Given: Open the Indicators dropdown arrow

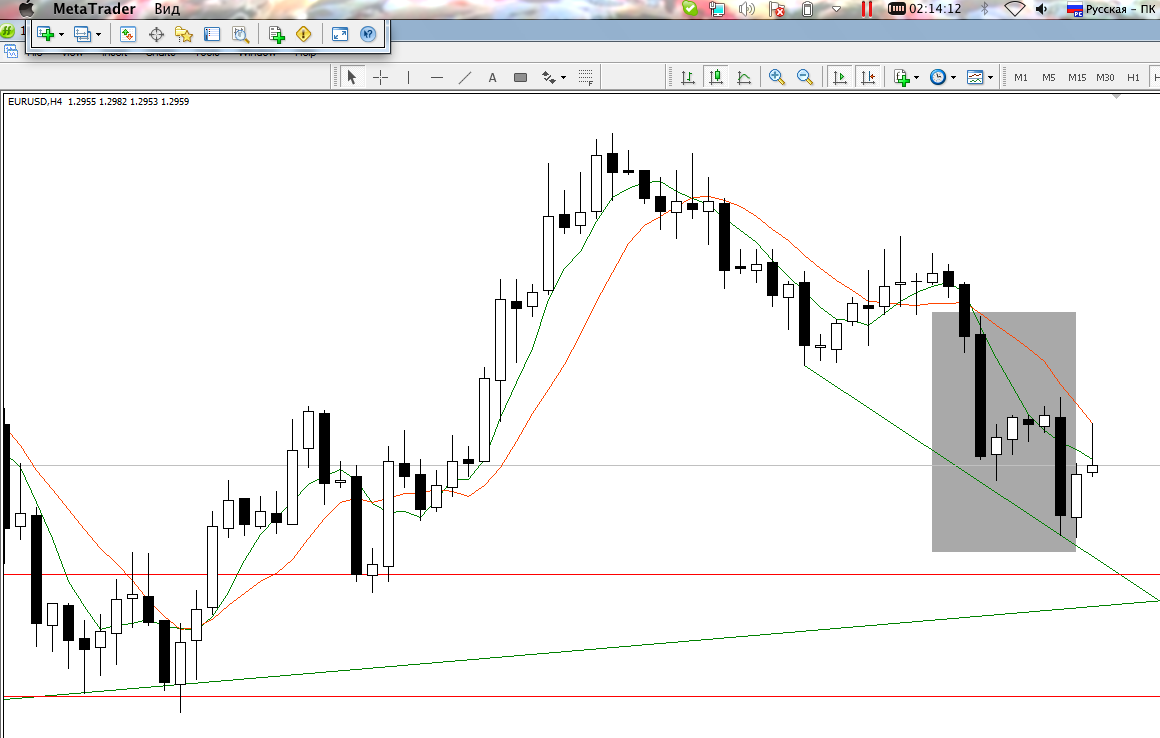Looking at the screenshot, I should tap(917, 78).
